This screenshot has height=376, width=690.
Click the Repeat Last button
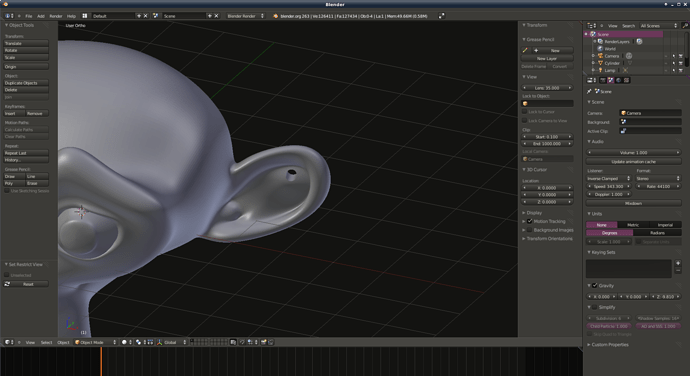tap(26, 153)
